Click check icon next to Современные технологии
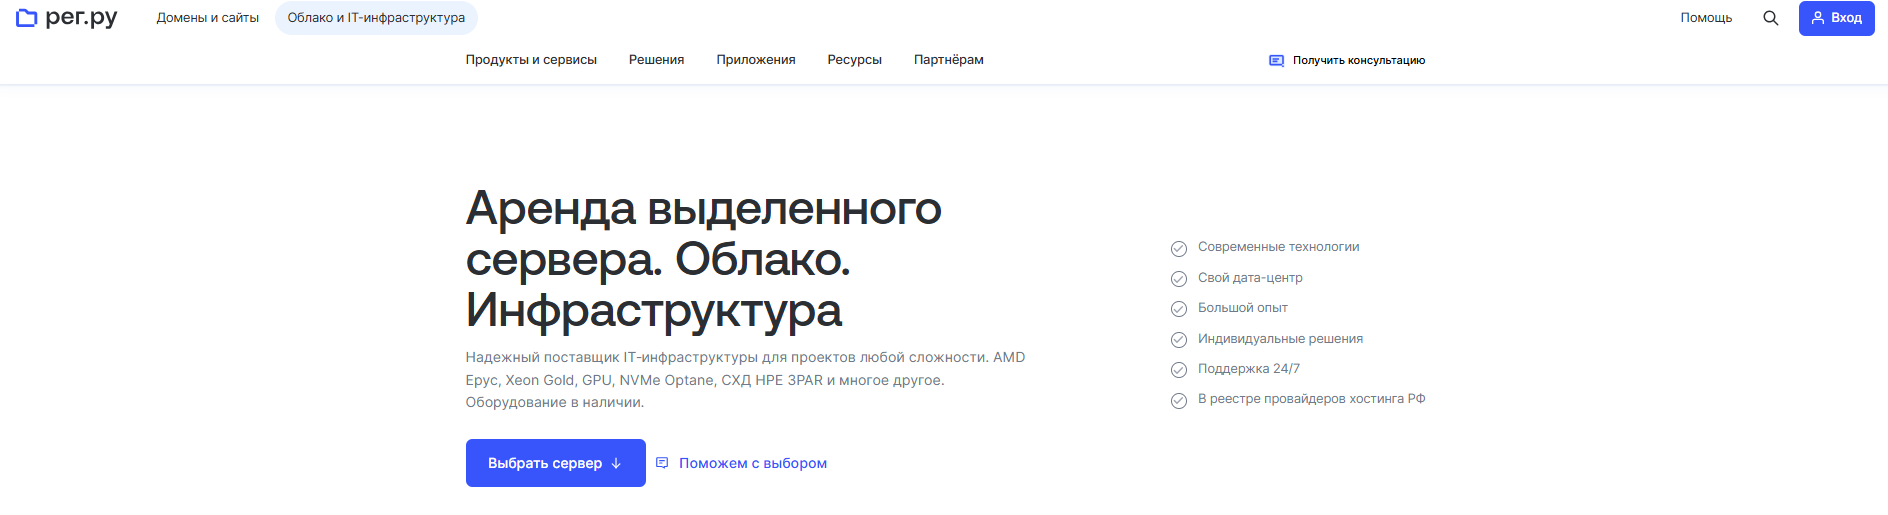1888x515 pixels. click(1179, 248)
